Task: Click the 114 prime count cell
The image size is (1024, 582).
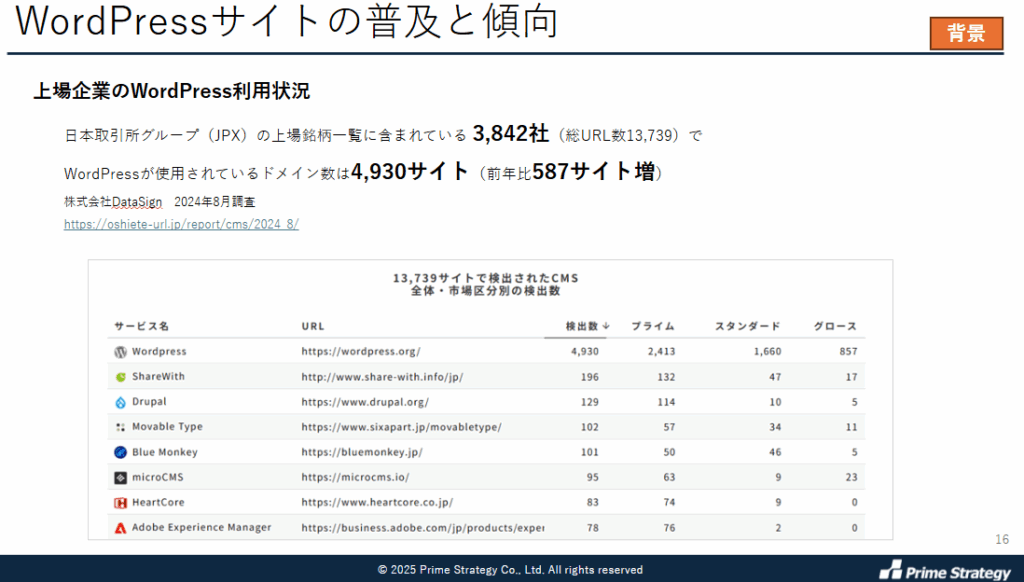Action: pyautogui.click(x=666, y=402)
